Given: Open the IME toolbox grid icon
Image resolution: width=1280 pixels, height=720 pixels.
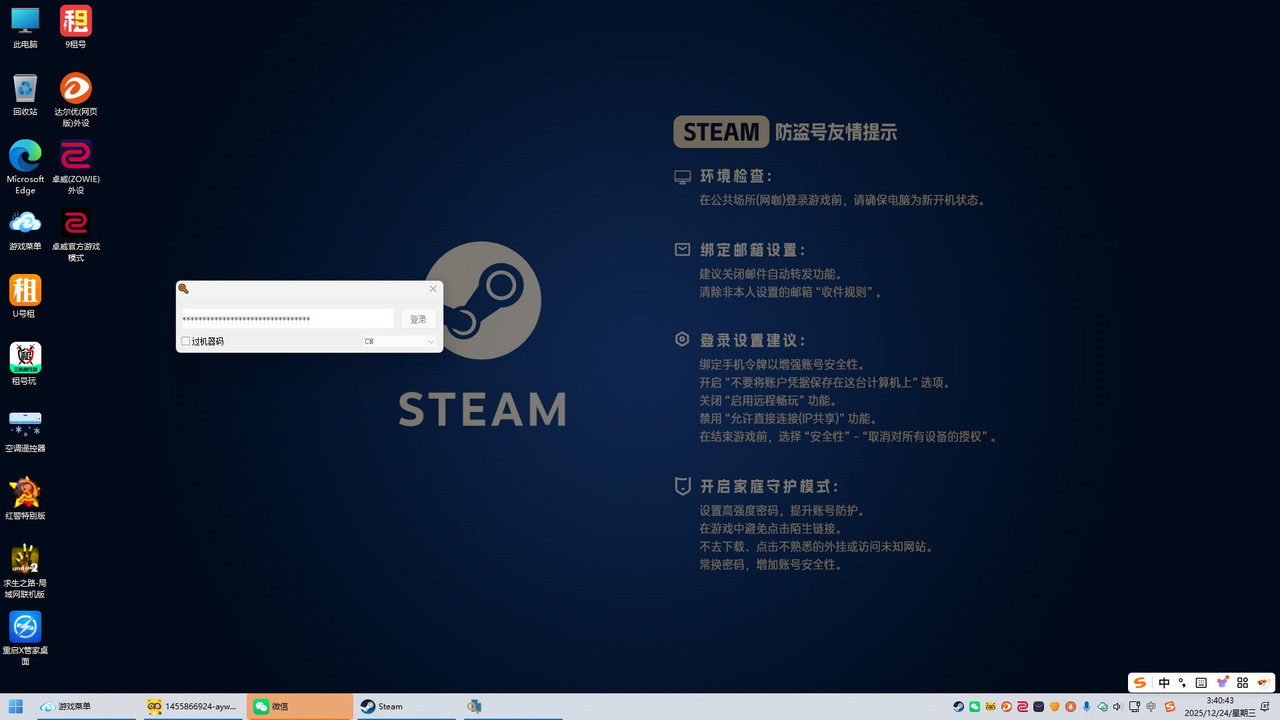Looking at the screenshot, I should tap(1242, 682).
